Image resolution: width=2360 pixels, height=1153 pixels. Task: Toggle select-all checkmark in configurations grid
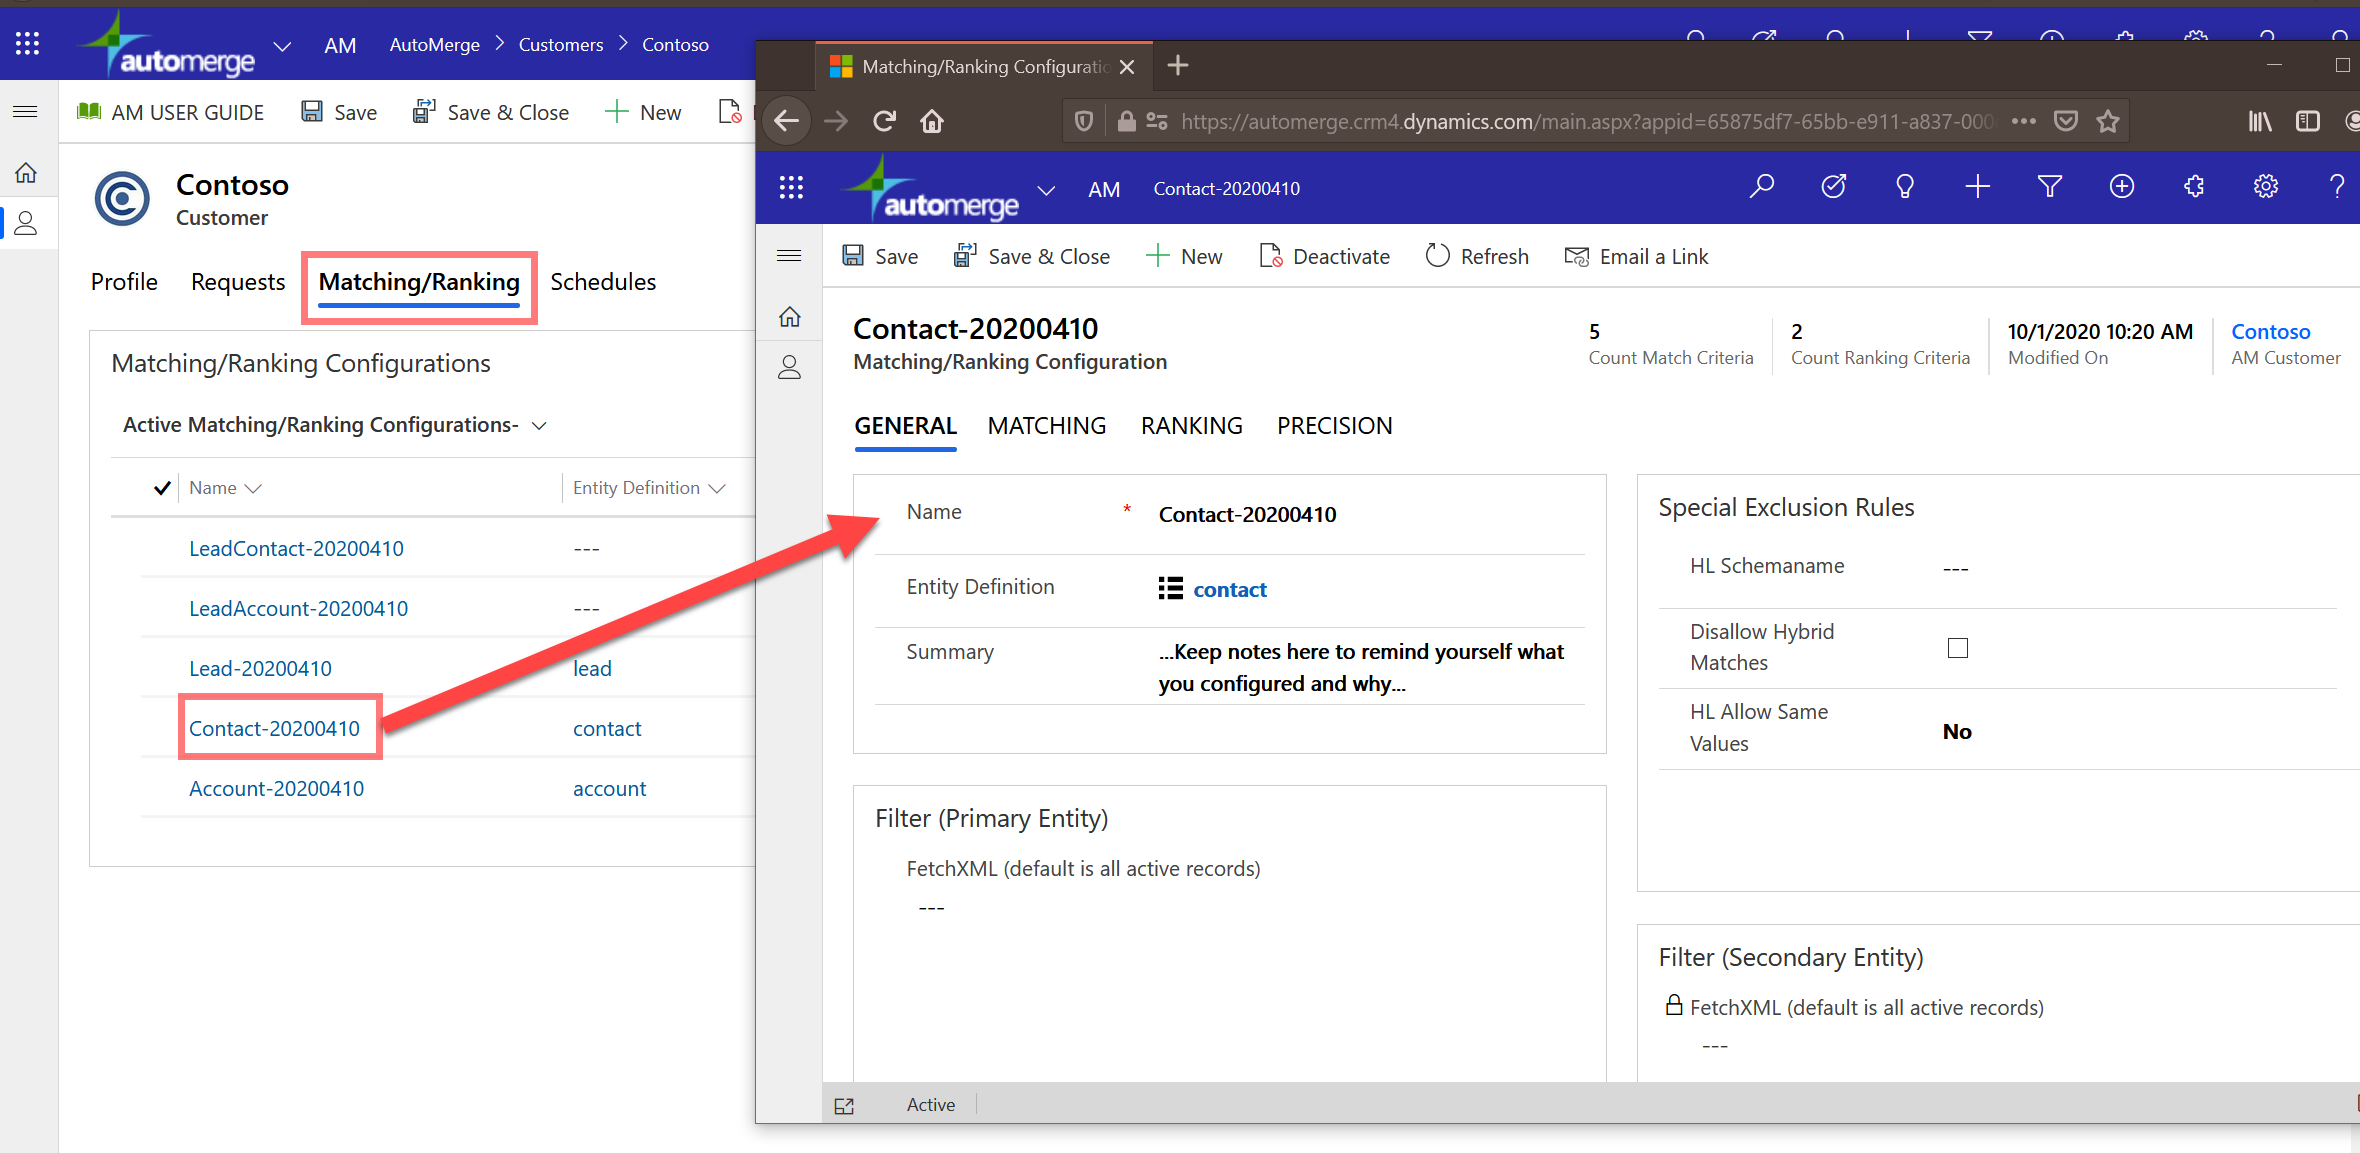(162, 488)
